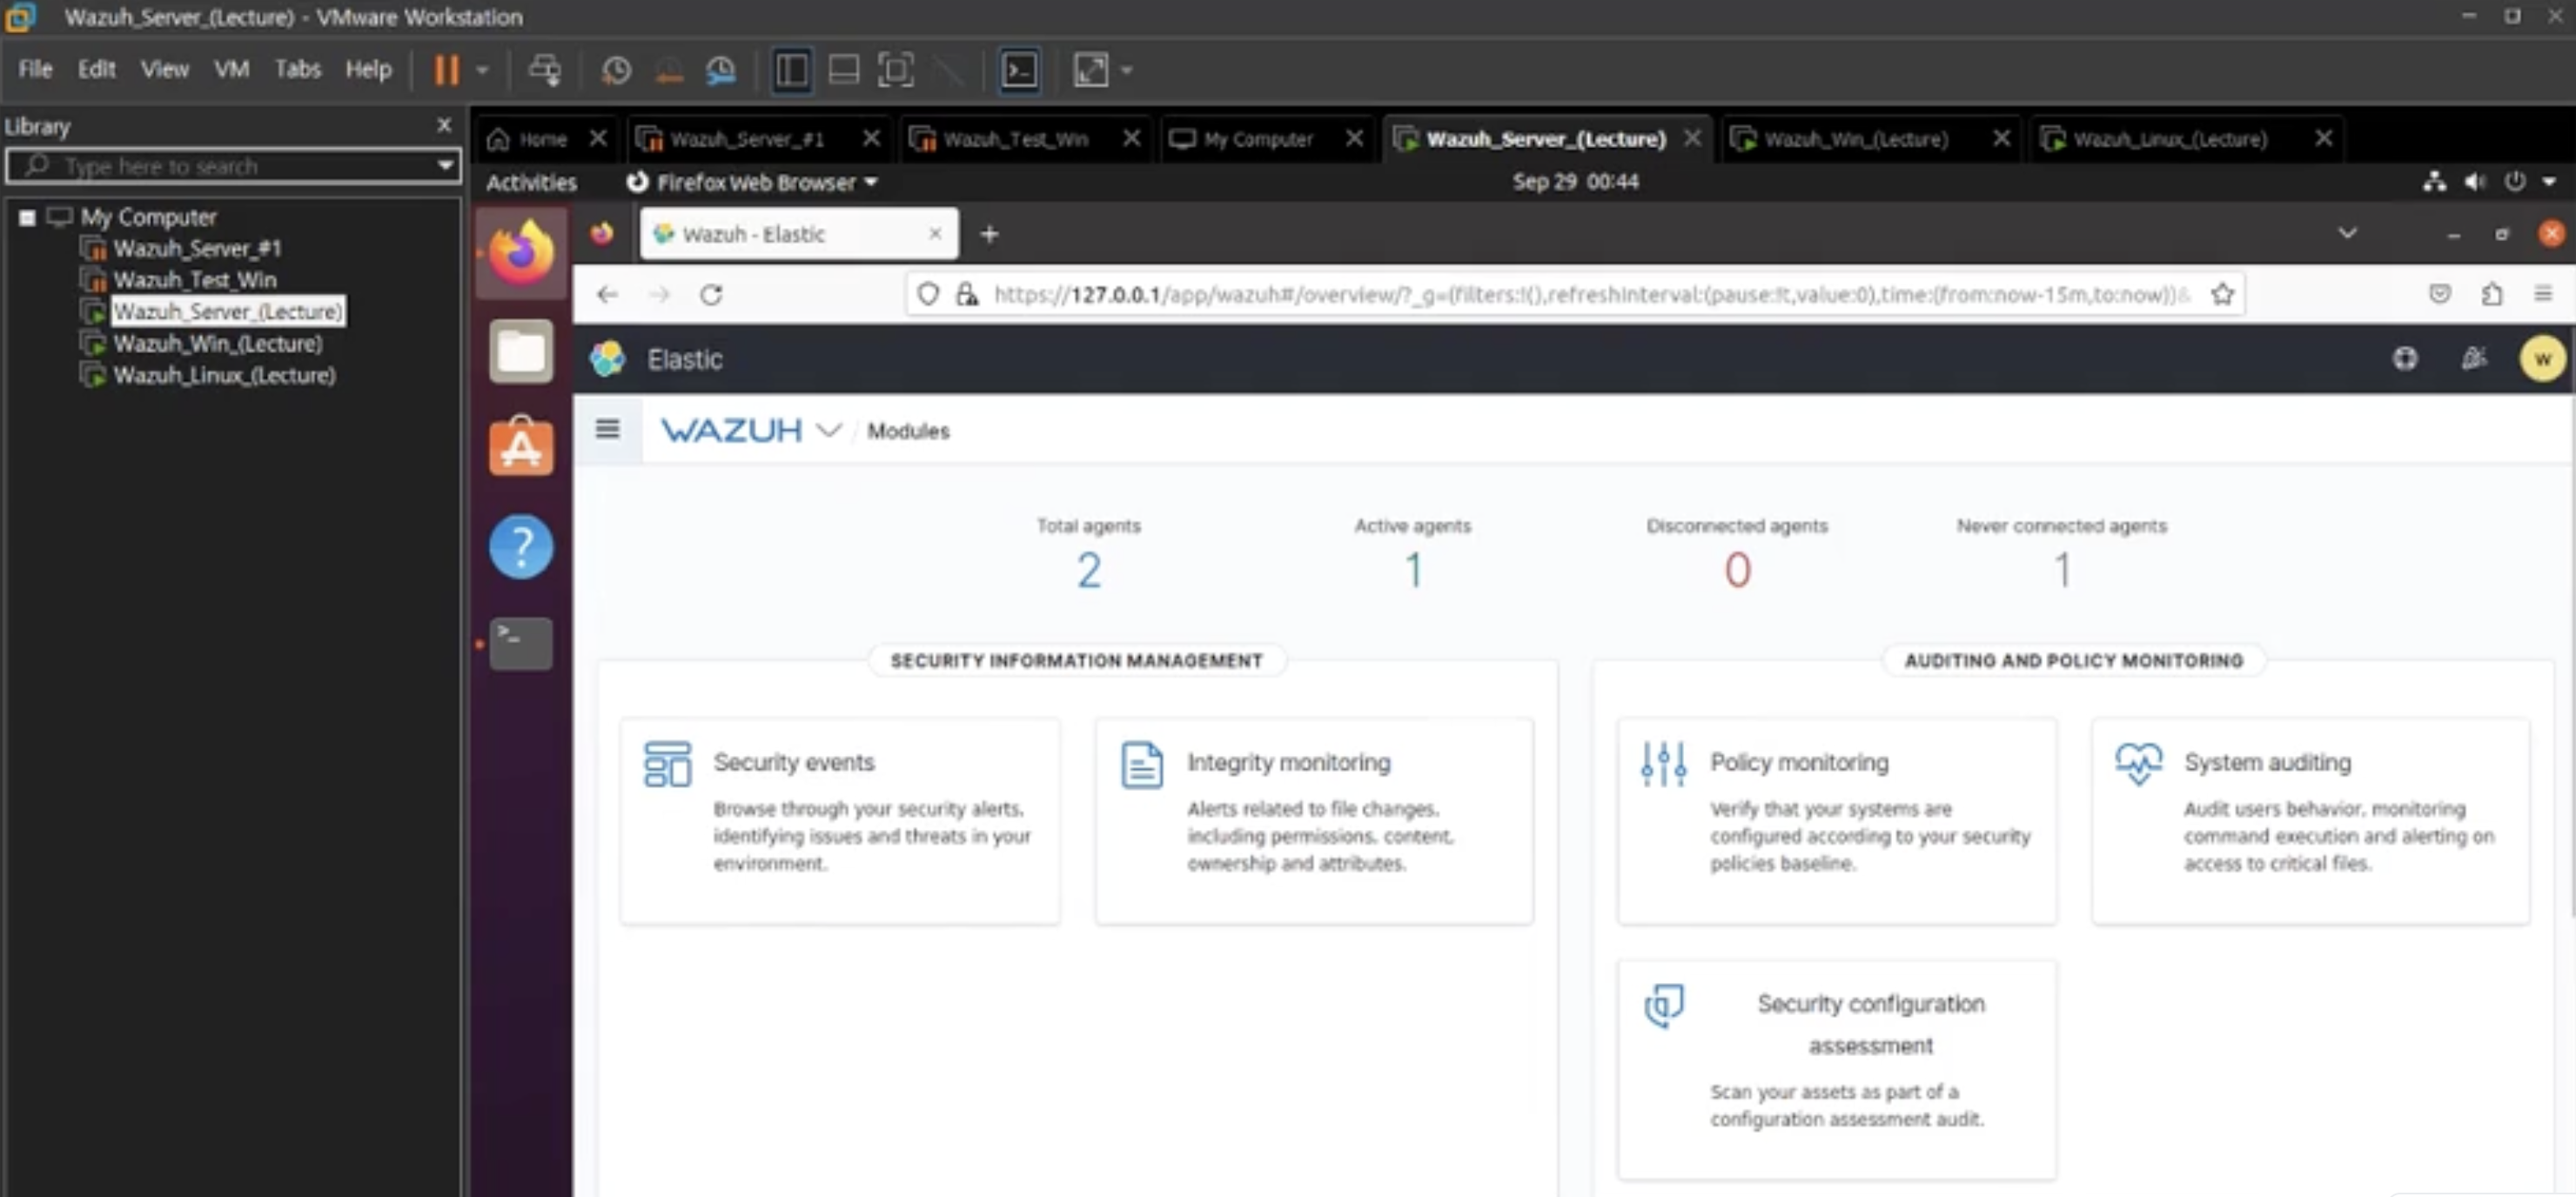Close the Library panel
This screenshot has height=1197, width=2576.
pyautogui.click(x=444, y=125)
